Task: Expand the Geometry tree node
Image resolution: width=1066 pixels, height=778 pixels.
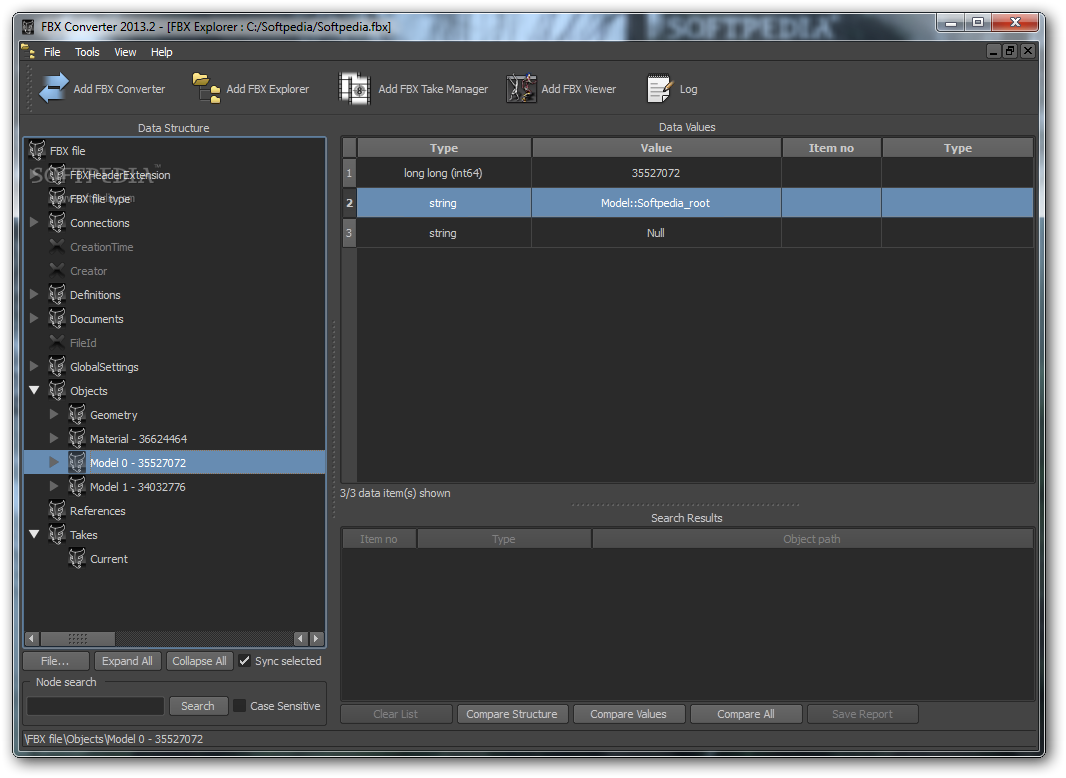Action: click(54, 413)
